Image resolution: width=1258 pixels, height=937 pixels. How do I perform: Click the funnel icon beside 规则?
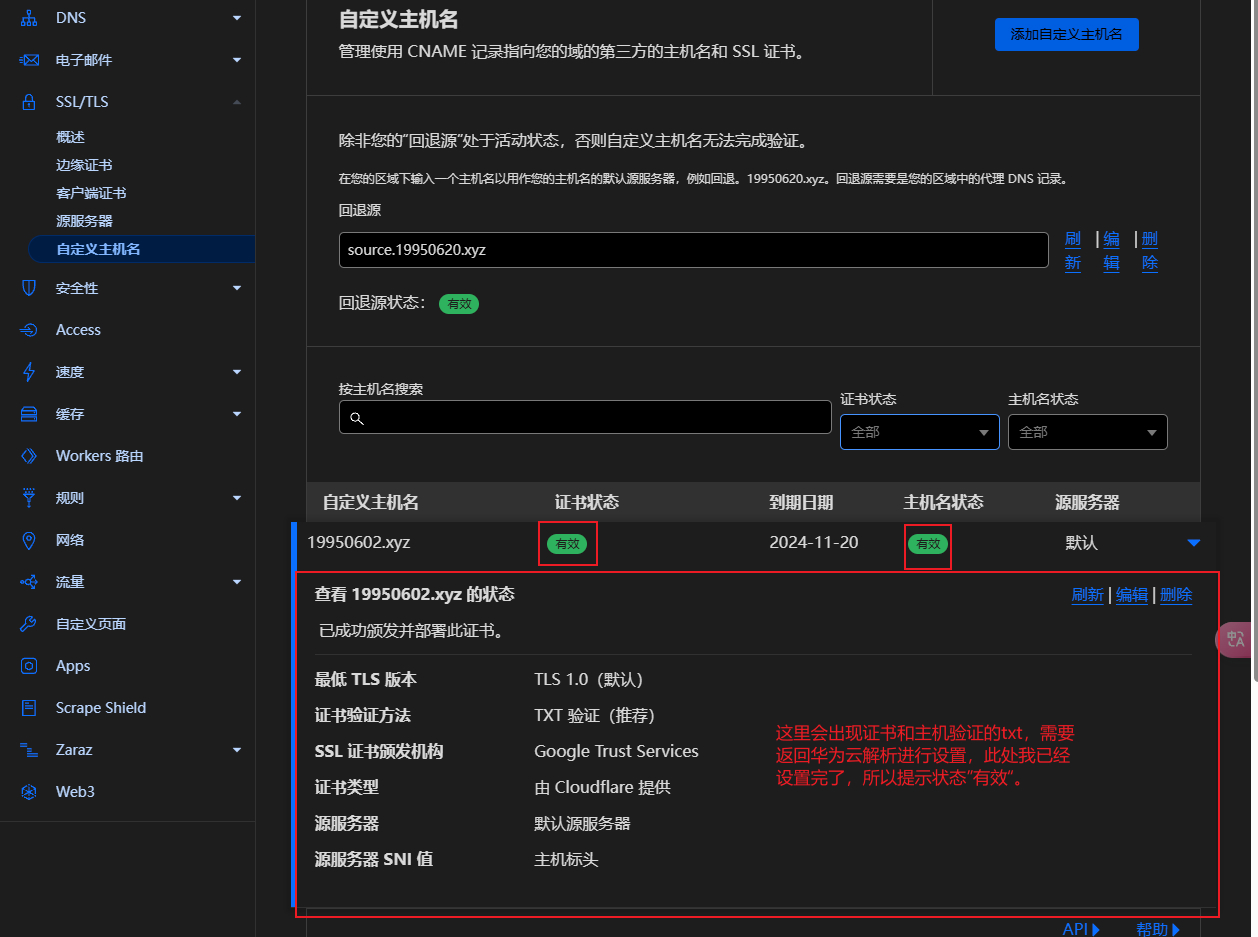click(29, 498)
